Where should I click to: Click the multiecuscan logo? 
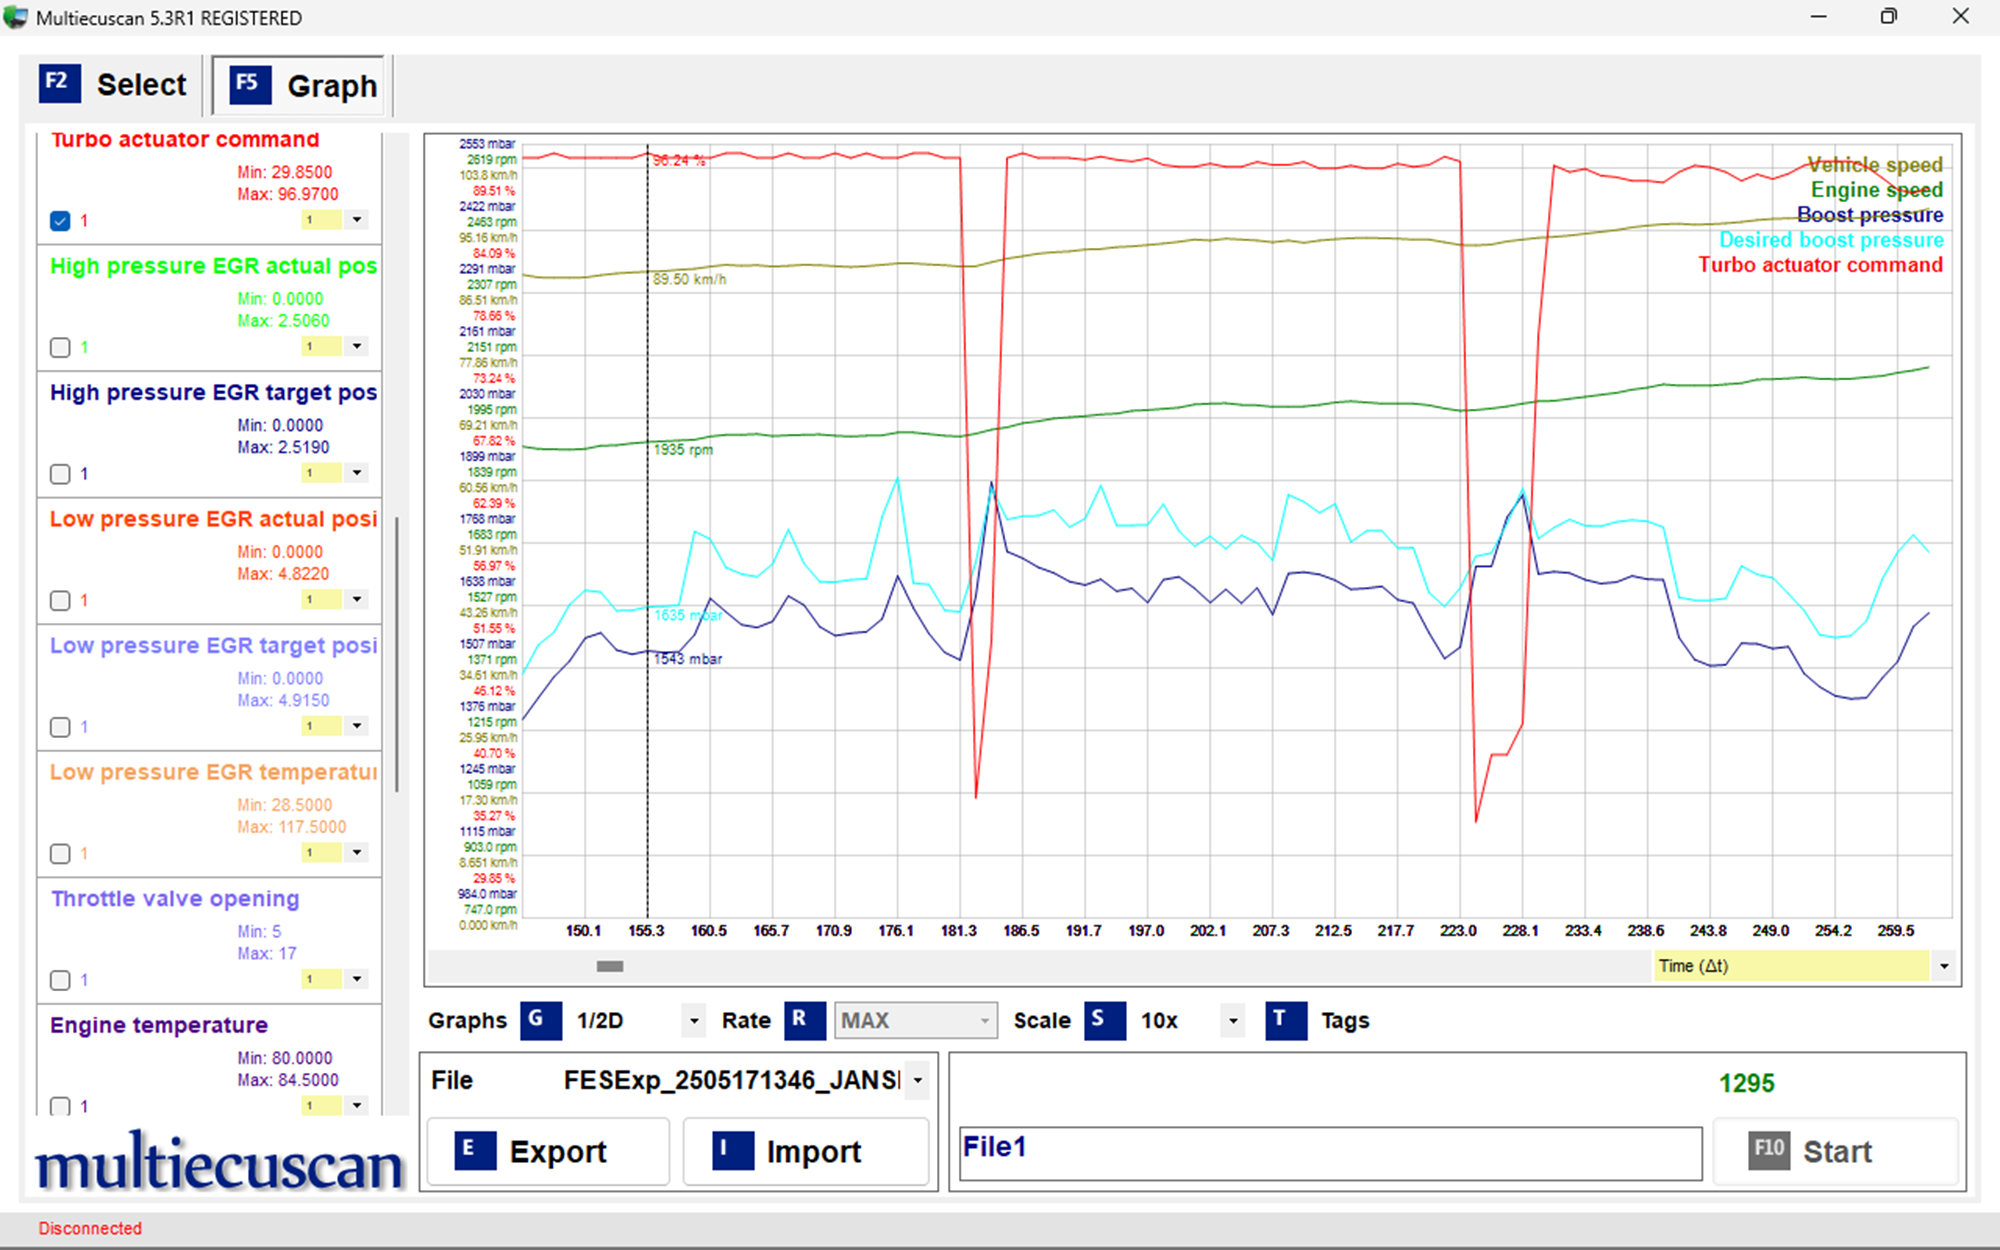tap(219, 1163)
